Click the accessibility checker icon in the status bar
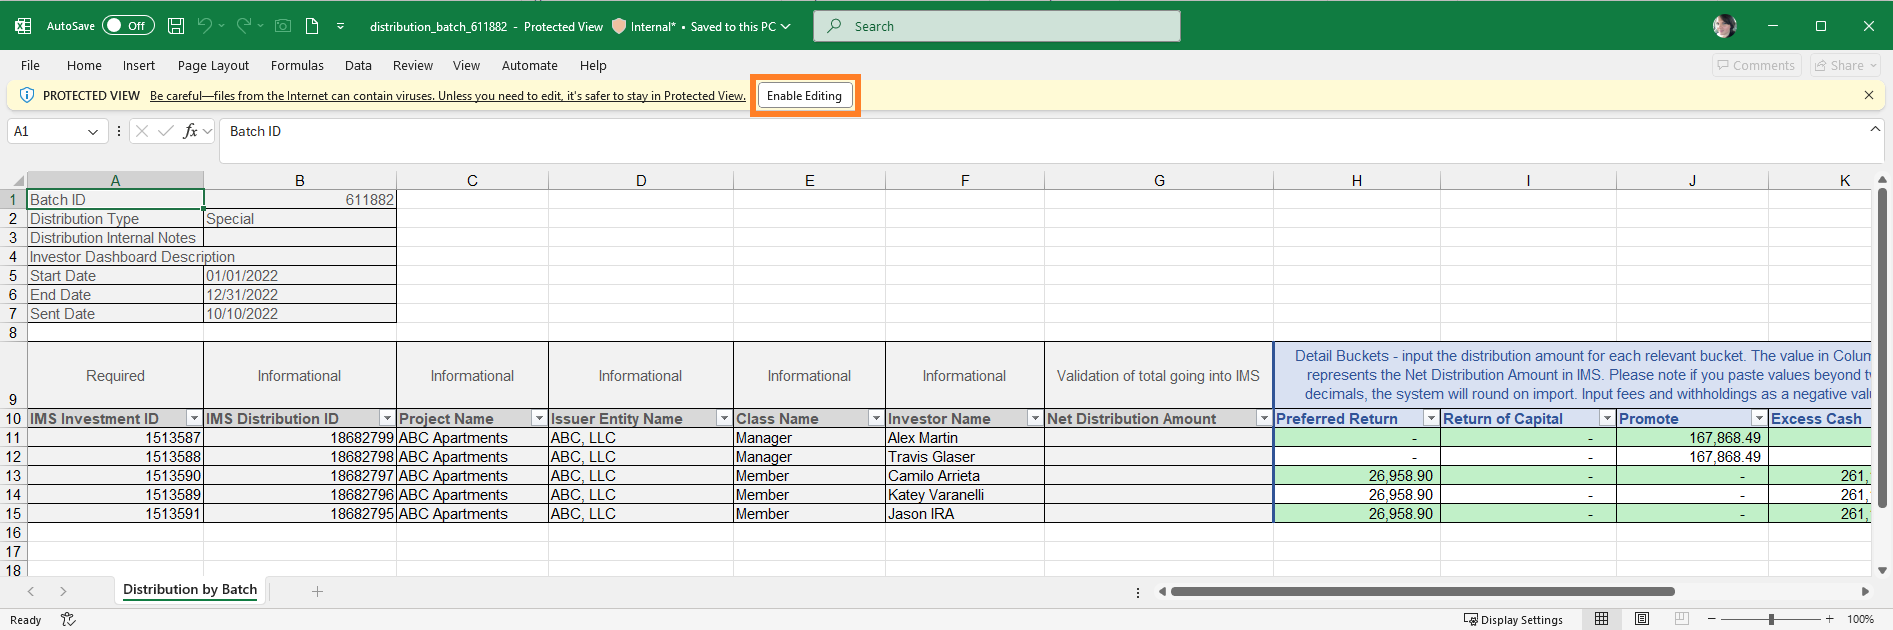The image size is (1893, 630). [x=68, y=620]
